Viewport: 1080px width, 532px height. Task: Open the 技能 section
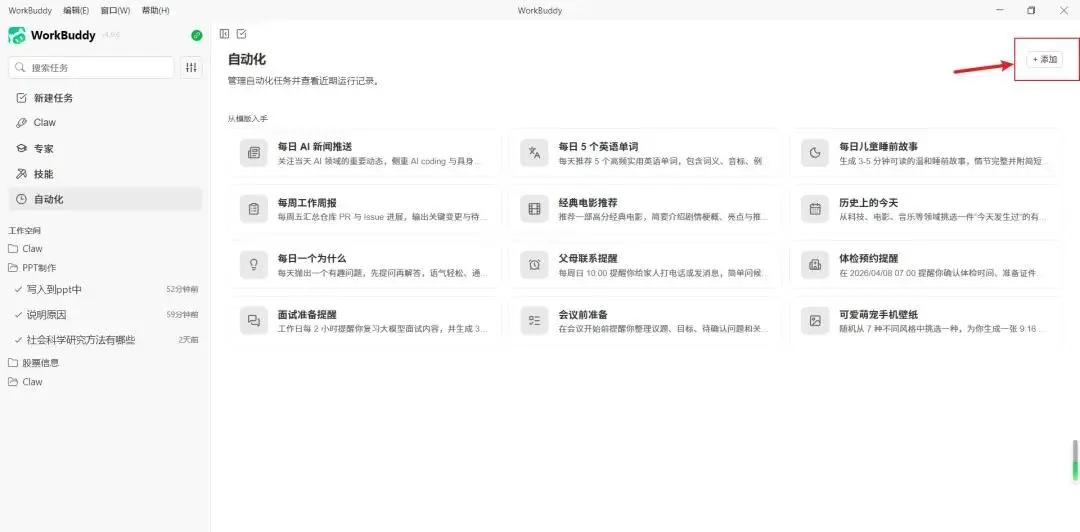(x=105, y=174)
